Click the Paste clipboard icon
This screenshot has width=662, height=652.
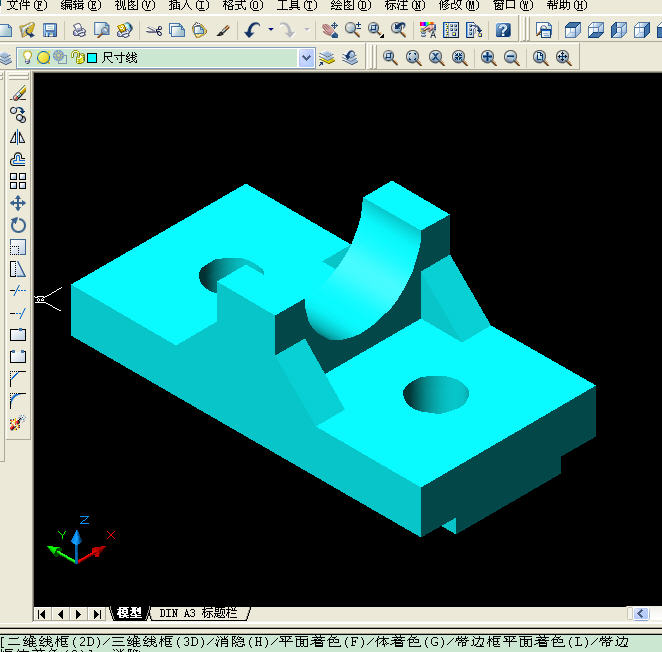coord(199,30)
